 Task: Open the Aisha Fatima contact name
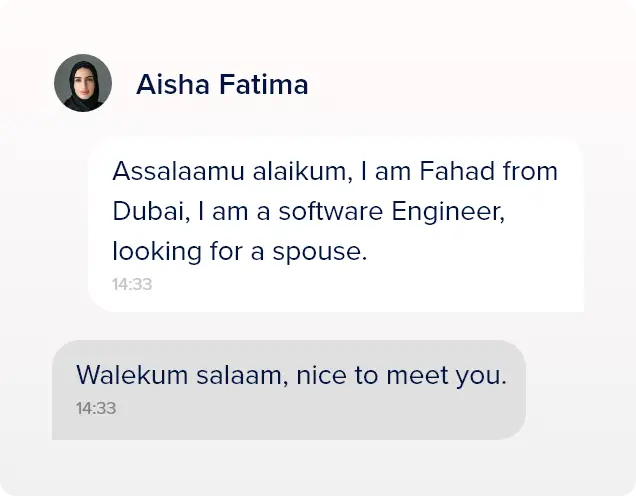pos(222,85)
